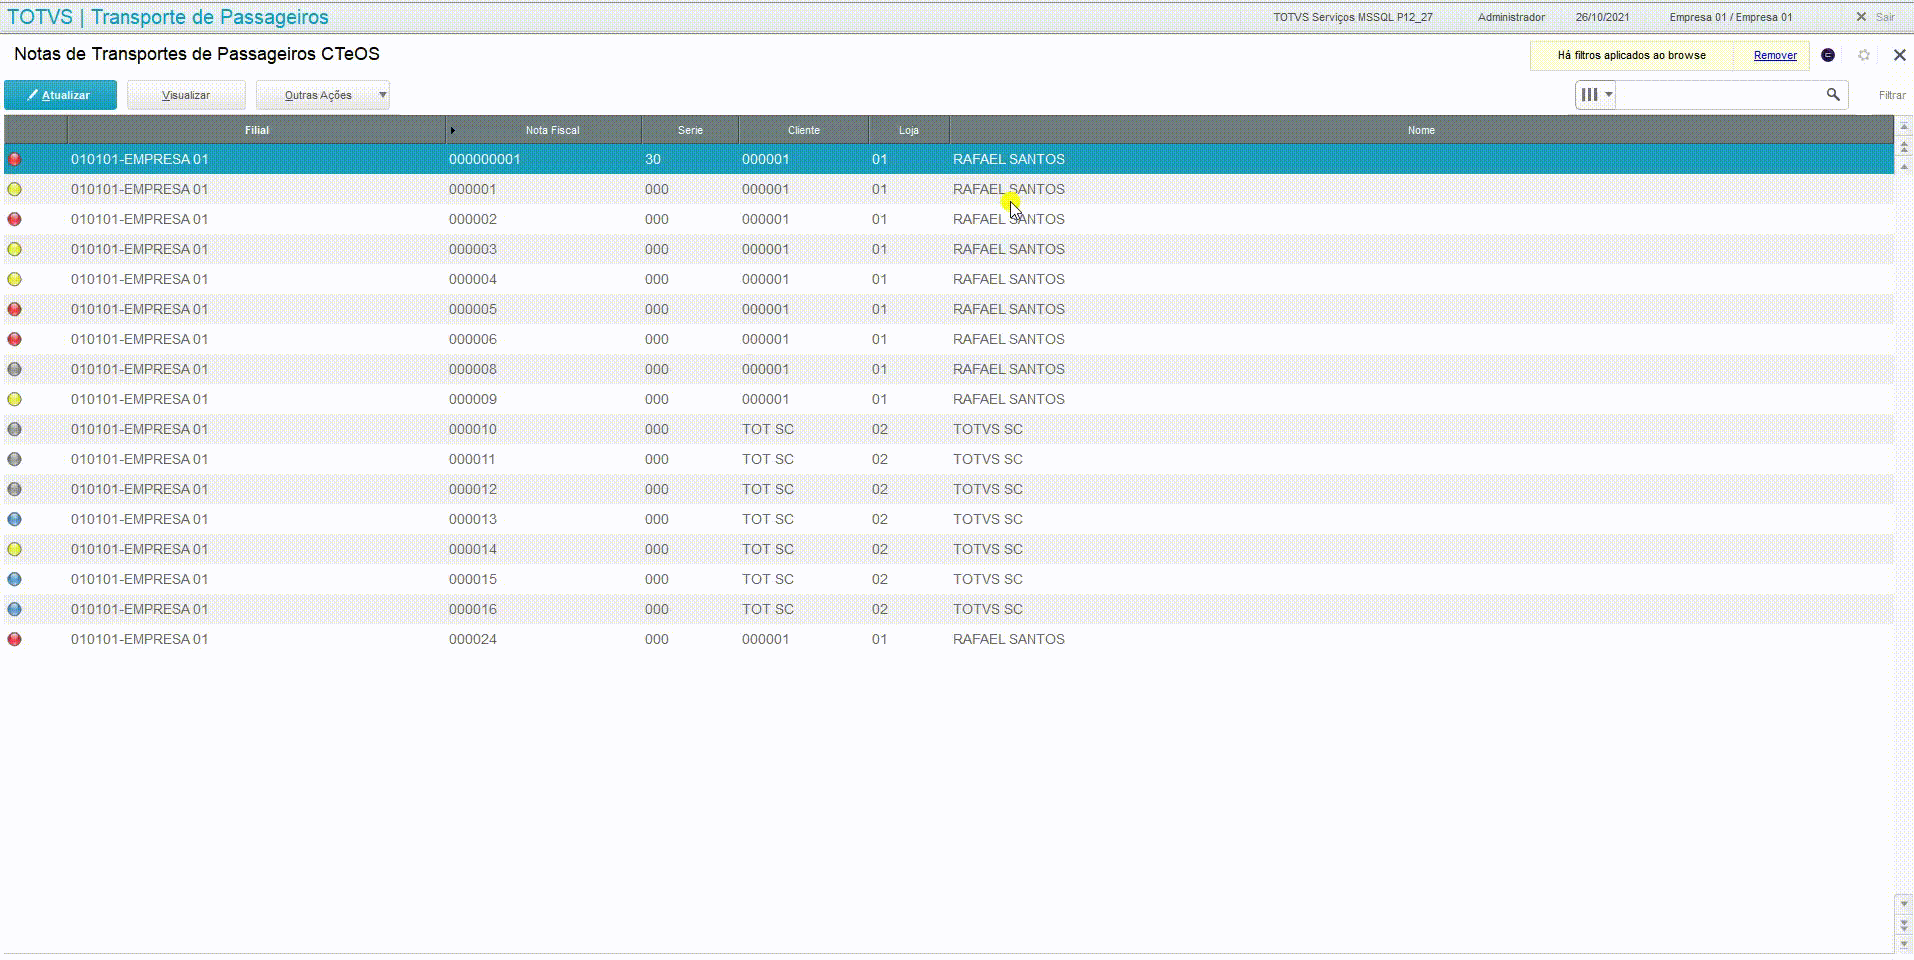Screen dimensions: 1914x960
Task: Click the yellow status icon of nota 000004
Action: (x=14, y=279)
